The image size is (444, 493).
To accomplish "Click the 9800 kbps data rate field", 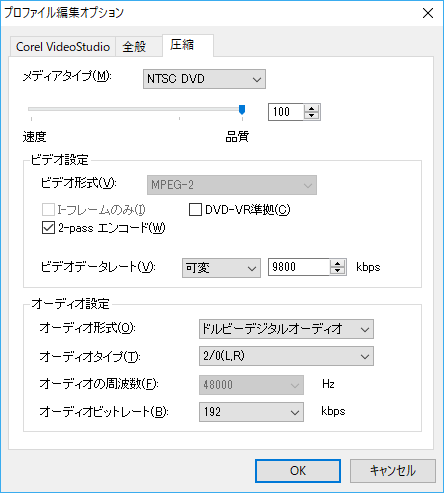I will point(299,267).
